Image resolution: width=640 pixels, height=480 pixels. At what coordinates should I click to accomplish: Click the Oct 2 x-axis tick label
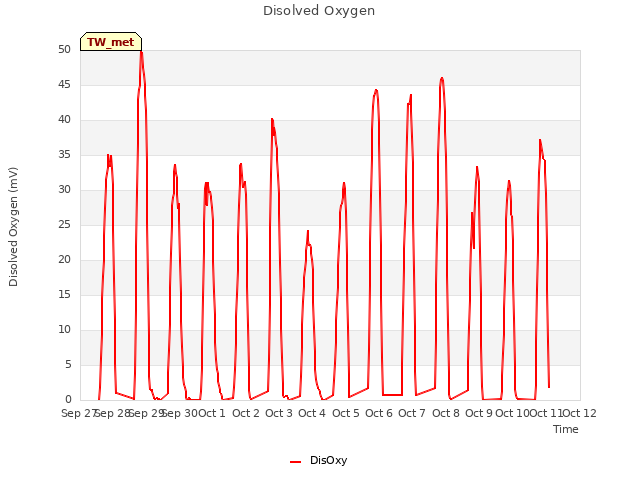click(x=246, y=413)
